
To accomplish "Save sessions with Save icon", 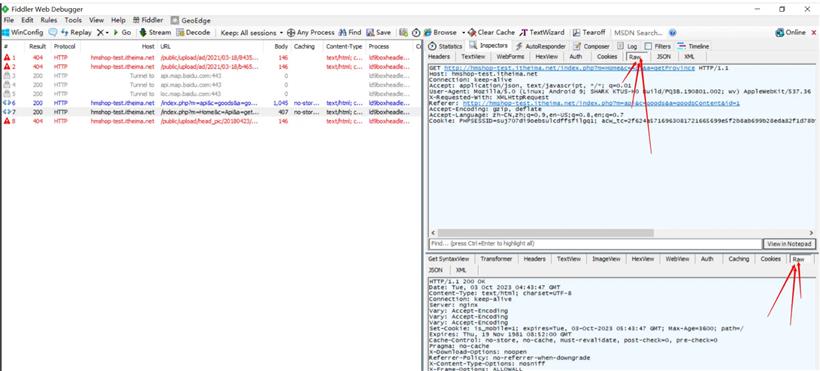I will click(x=378, y=32).
